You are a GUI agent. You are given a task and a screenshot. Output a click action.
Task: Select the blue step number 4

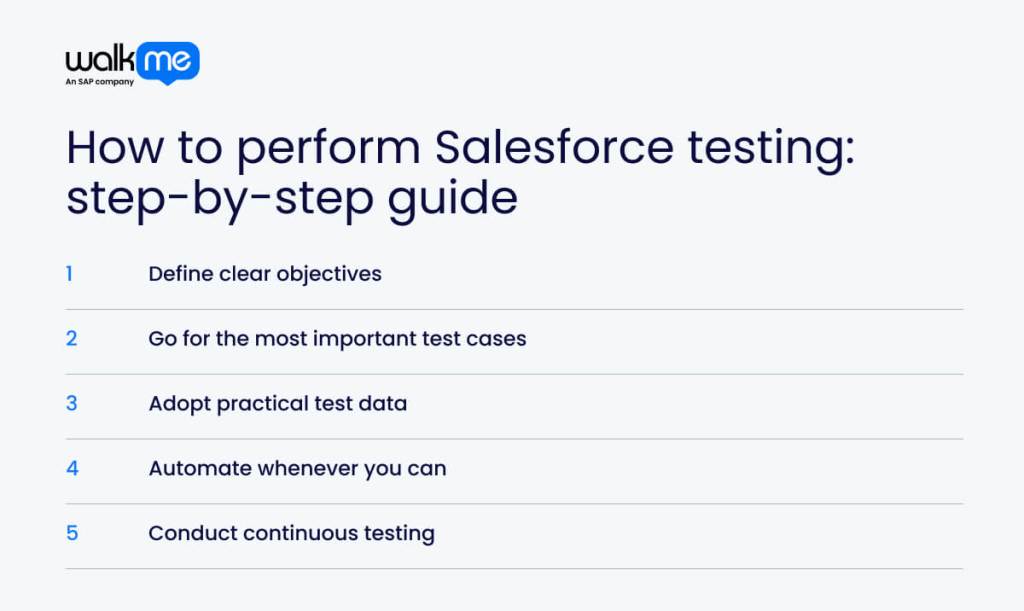pos(72,468)
